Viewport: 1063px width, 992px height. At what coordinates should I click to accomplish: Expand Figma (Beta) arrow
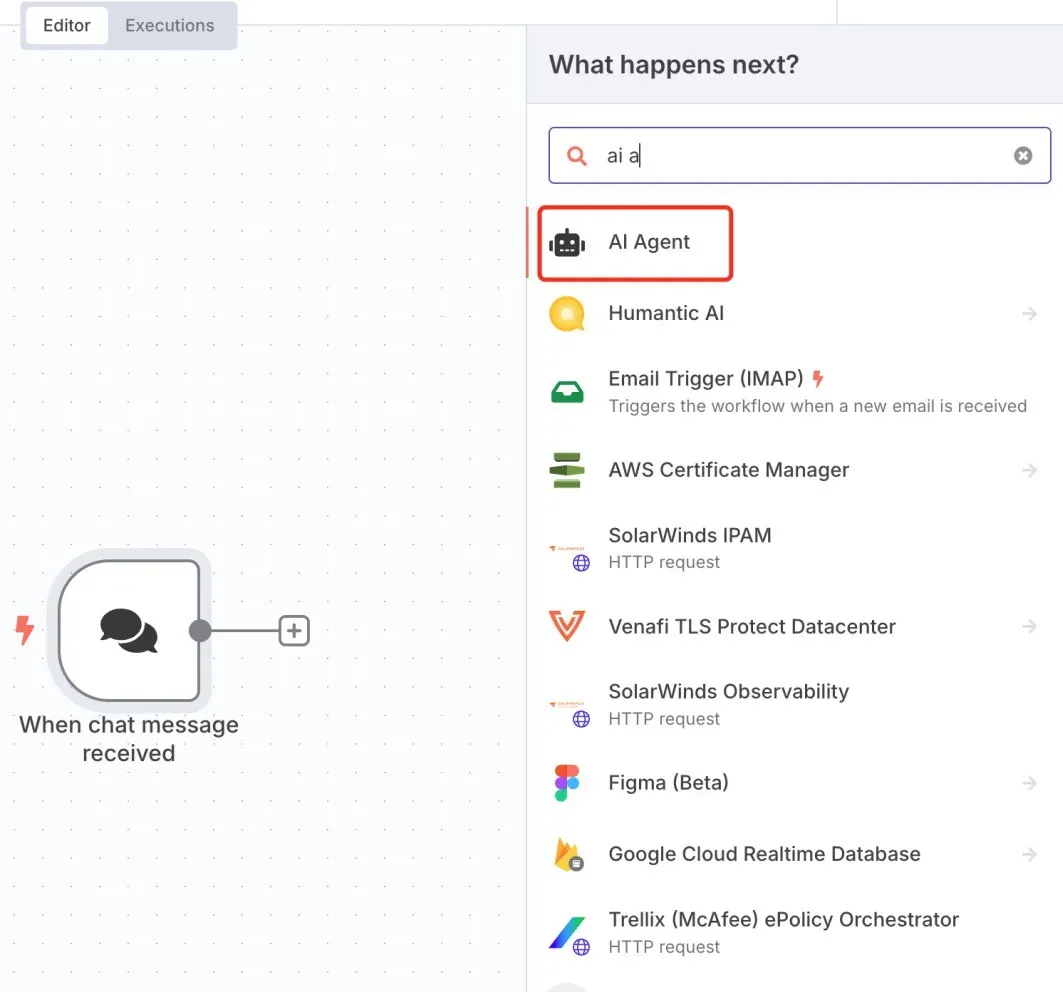pos(1029,783)
